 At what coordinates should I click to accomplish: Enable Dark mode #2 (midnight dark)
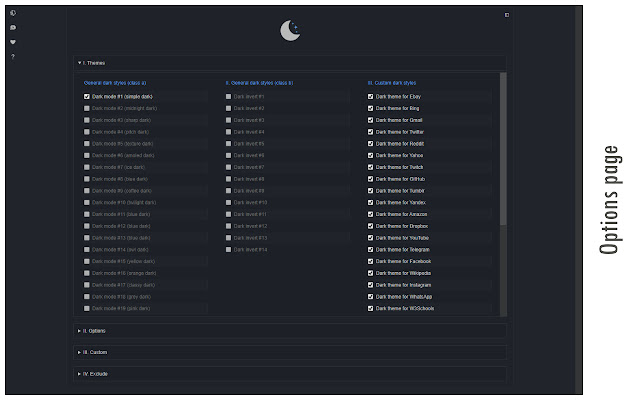(87, 108)
